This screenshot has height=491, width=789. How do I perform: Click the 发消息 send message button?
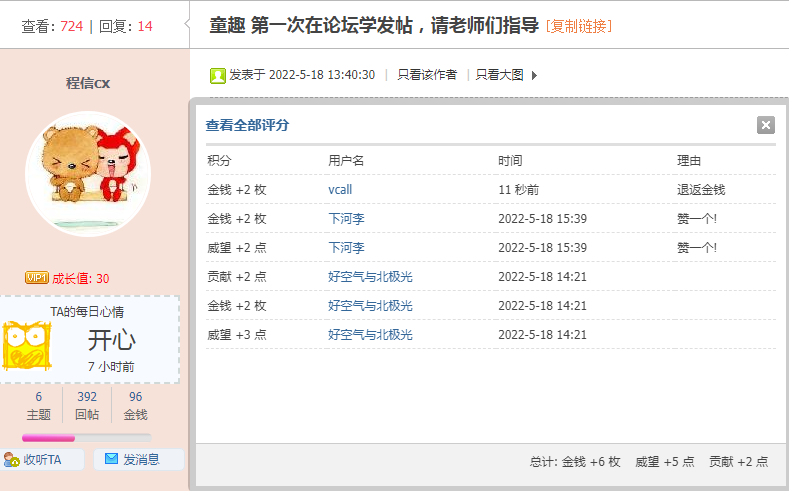click(139, 459)
